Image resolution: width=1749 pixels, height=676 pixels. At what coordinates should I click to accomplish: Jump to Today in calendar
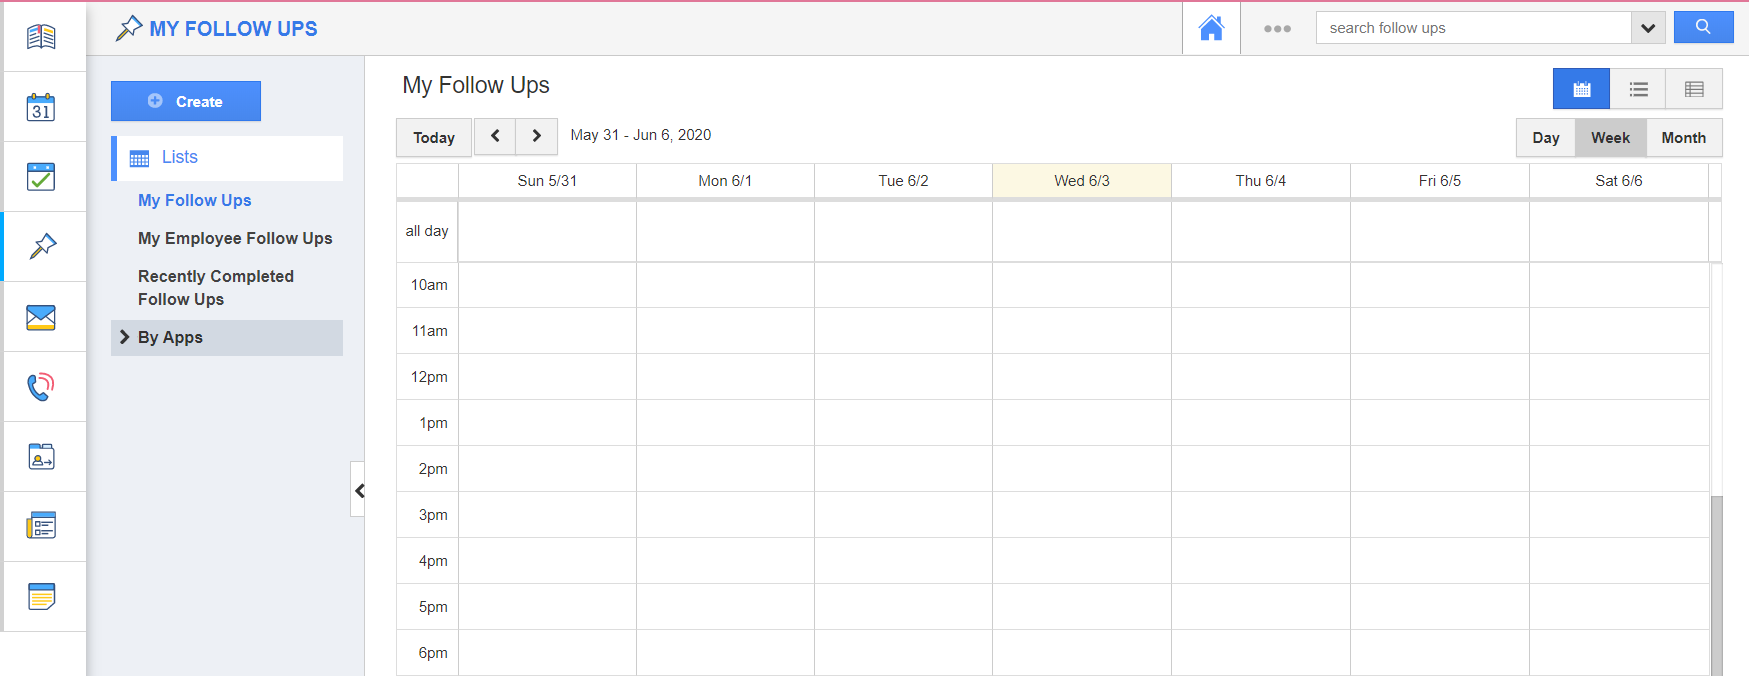(434, 138)
